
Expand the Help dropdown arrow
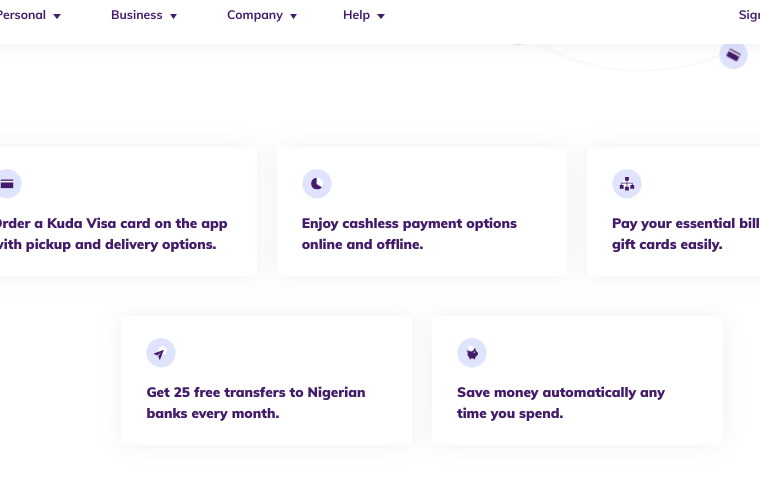click(381, 16)
